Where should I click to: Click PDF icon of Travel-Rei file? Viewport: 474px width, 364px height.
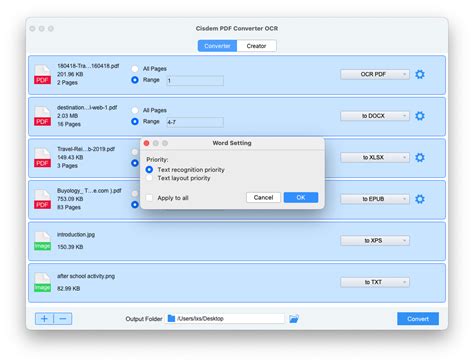tap(42, 158)
